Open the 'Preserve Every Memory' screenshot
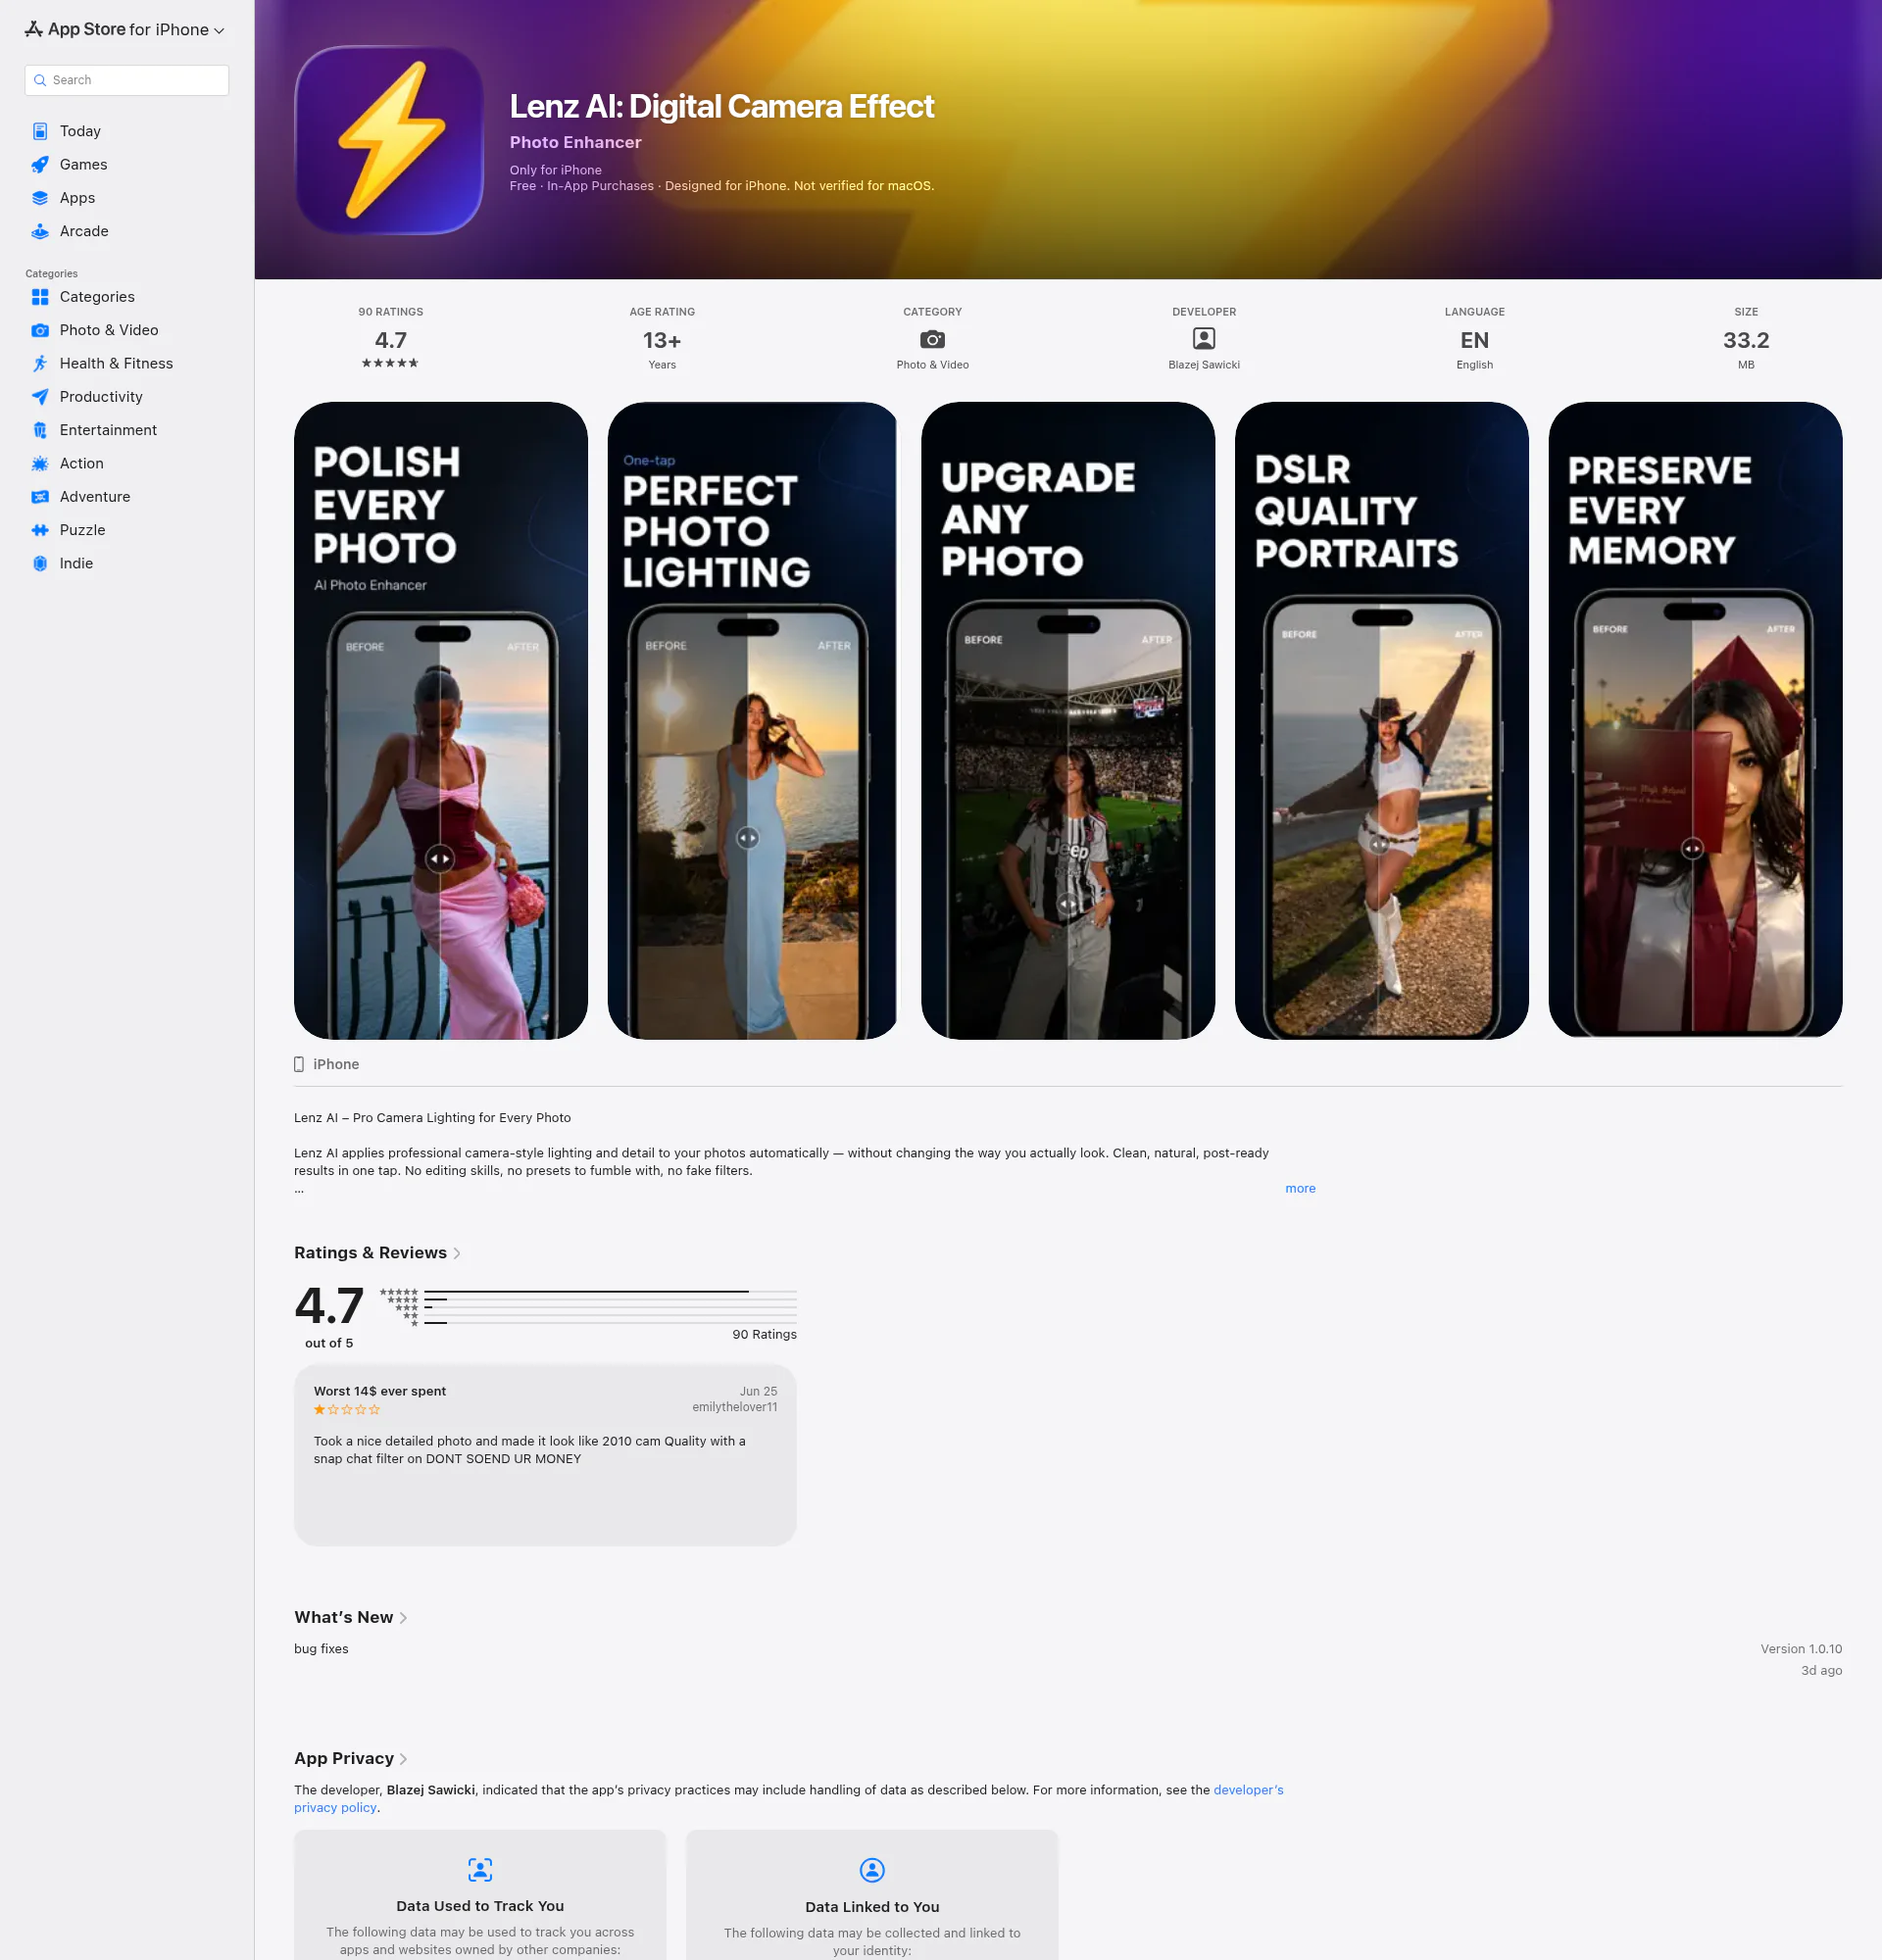This screenshot has height=1960, width=1882. click(x=1695, y=720)
